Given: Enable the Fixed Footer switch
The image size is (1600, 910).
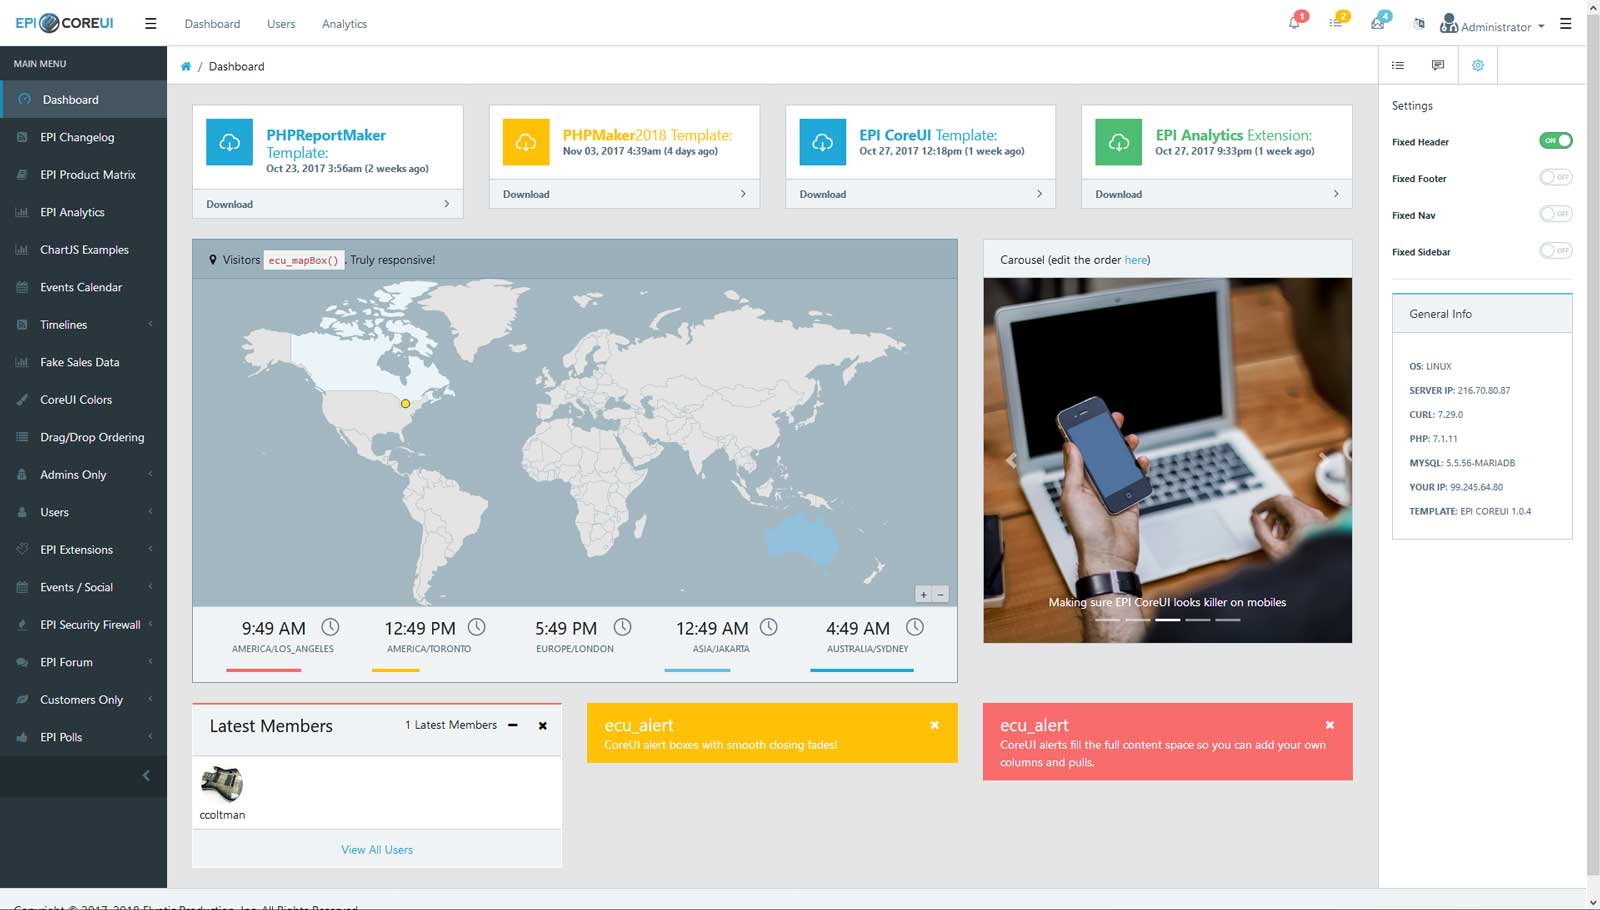Looking at the screenshot, I should click(1555, 177).
